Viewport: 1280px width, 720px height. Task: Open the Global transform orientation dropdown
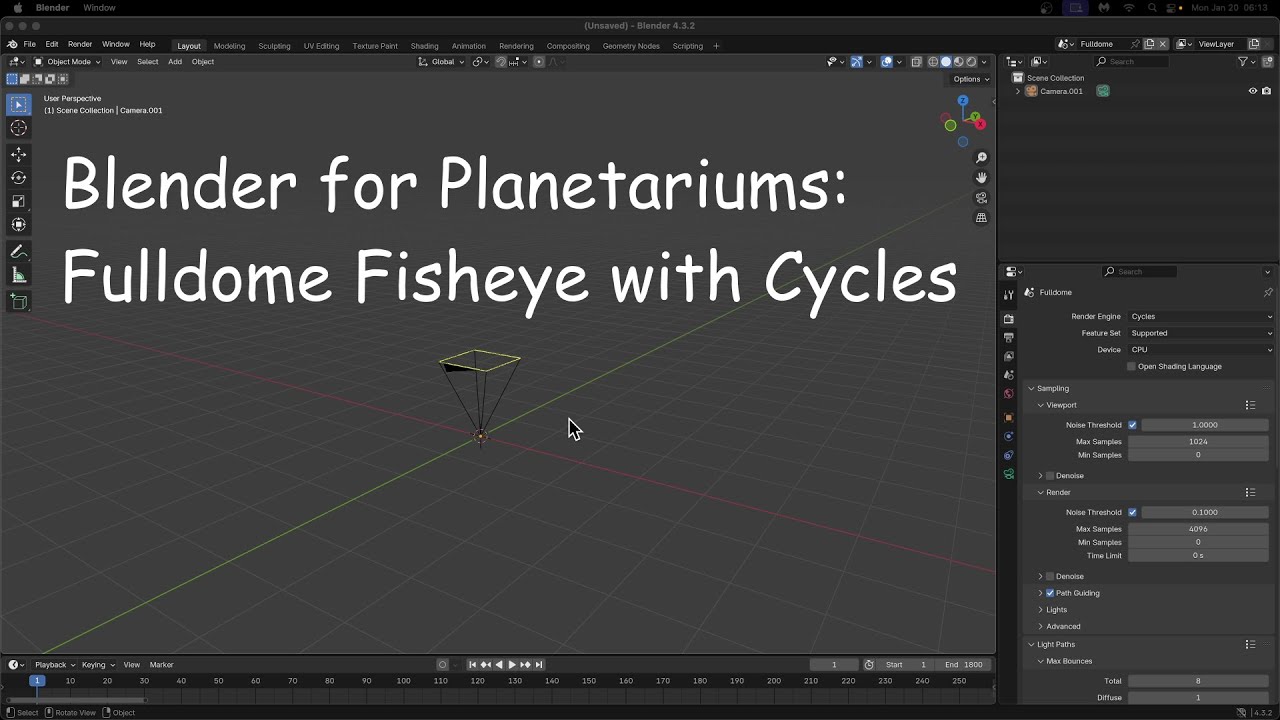(442, 62)
